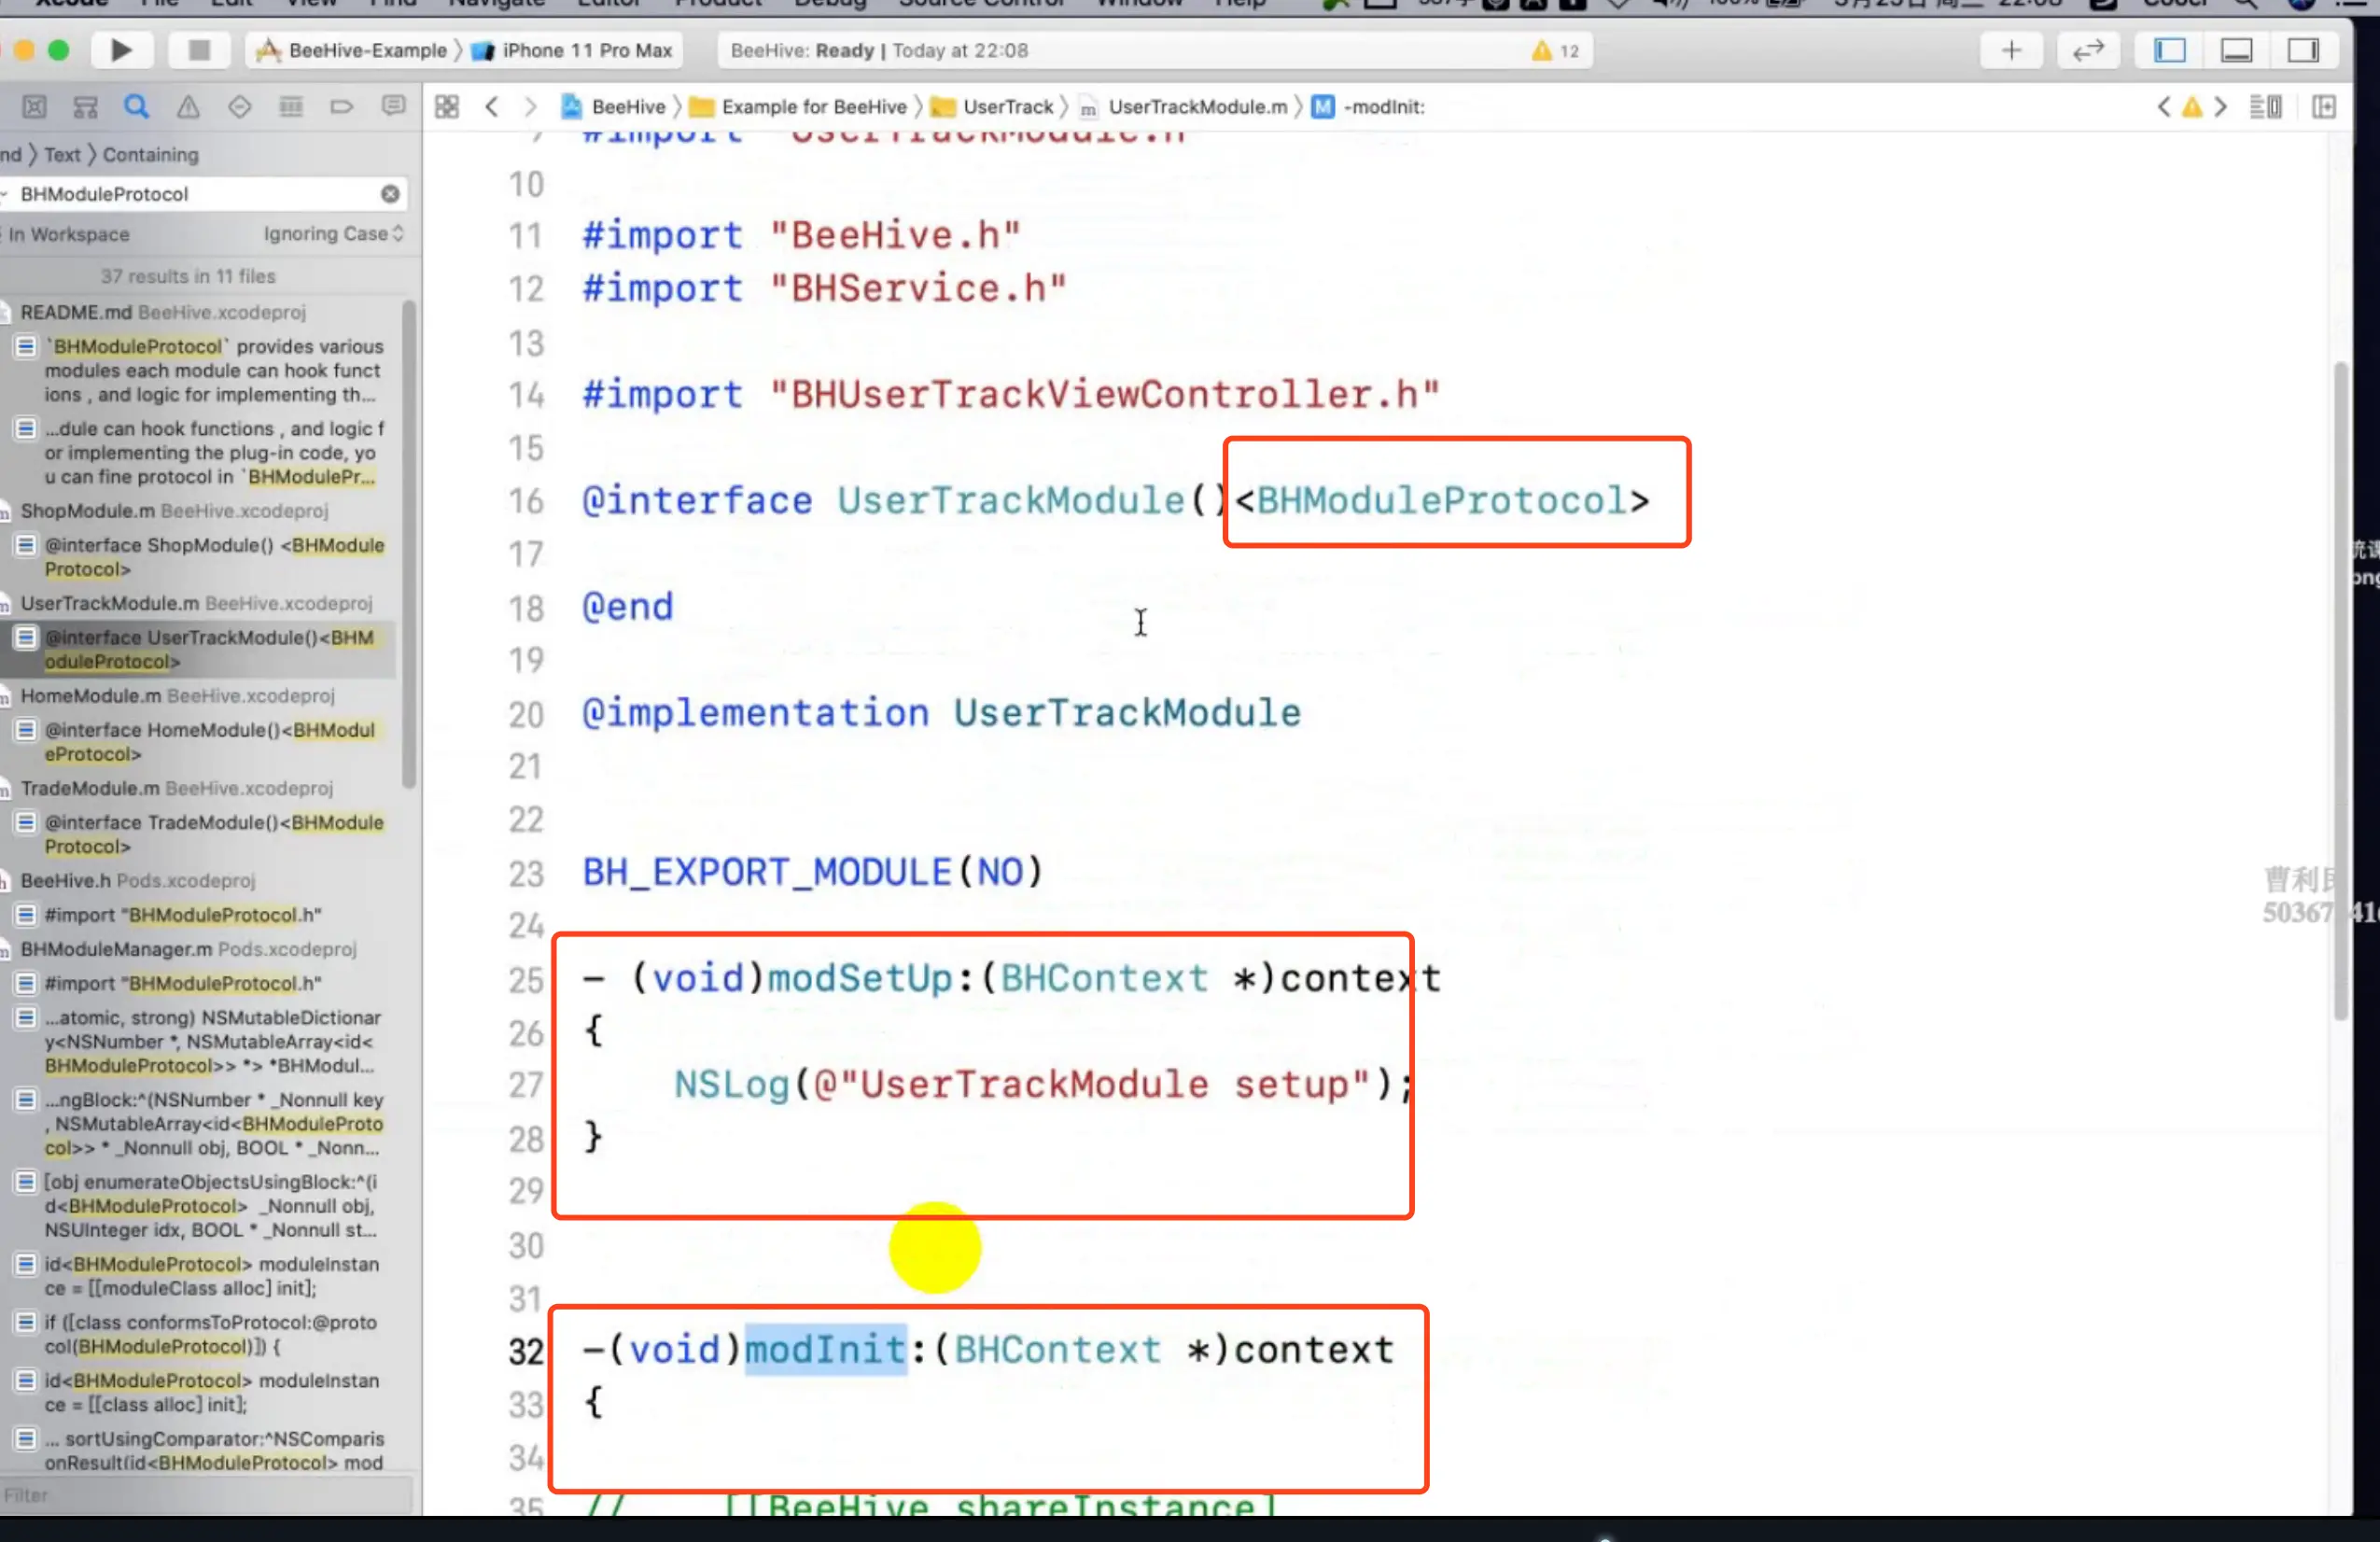The height and width of the screenshot is (1542, 2380).
Task: Click the code review arrows button
Action: [2088, 50]
